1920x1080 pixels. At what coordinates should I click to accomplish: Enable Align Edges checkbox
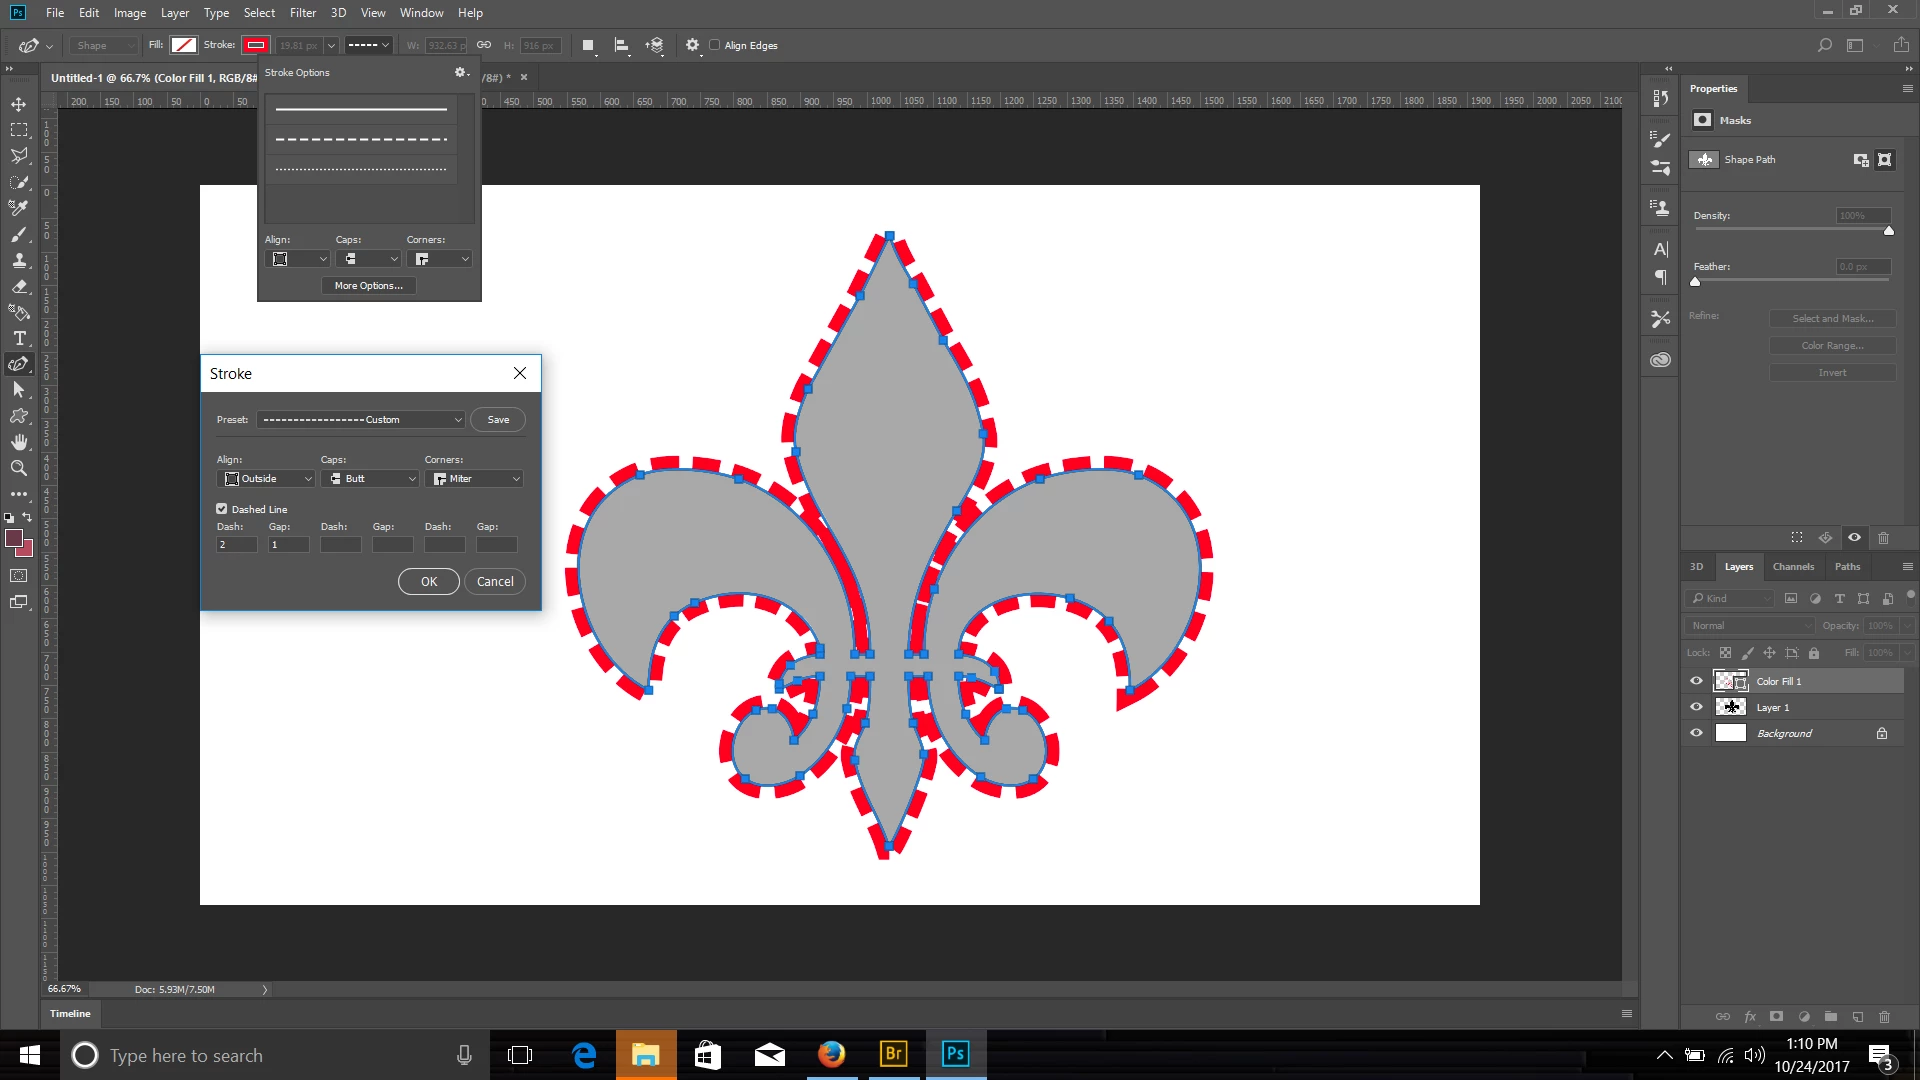tap(715, 45)
